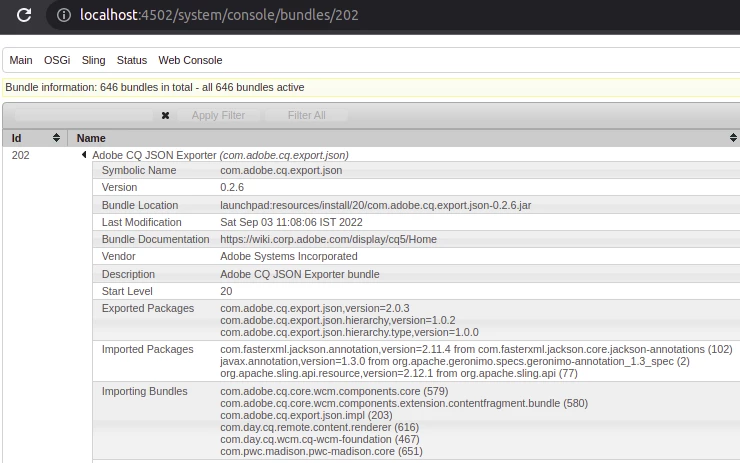Click the Bundle Location label
Image resolution: width=740 pixels, height=463 pixels.
point(140,205)
